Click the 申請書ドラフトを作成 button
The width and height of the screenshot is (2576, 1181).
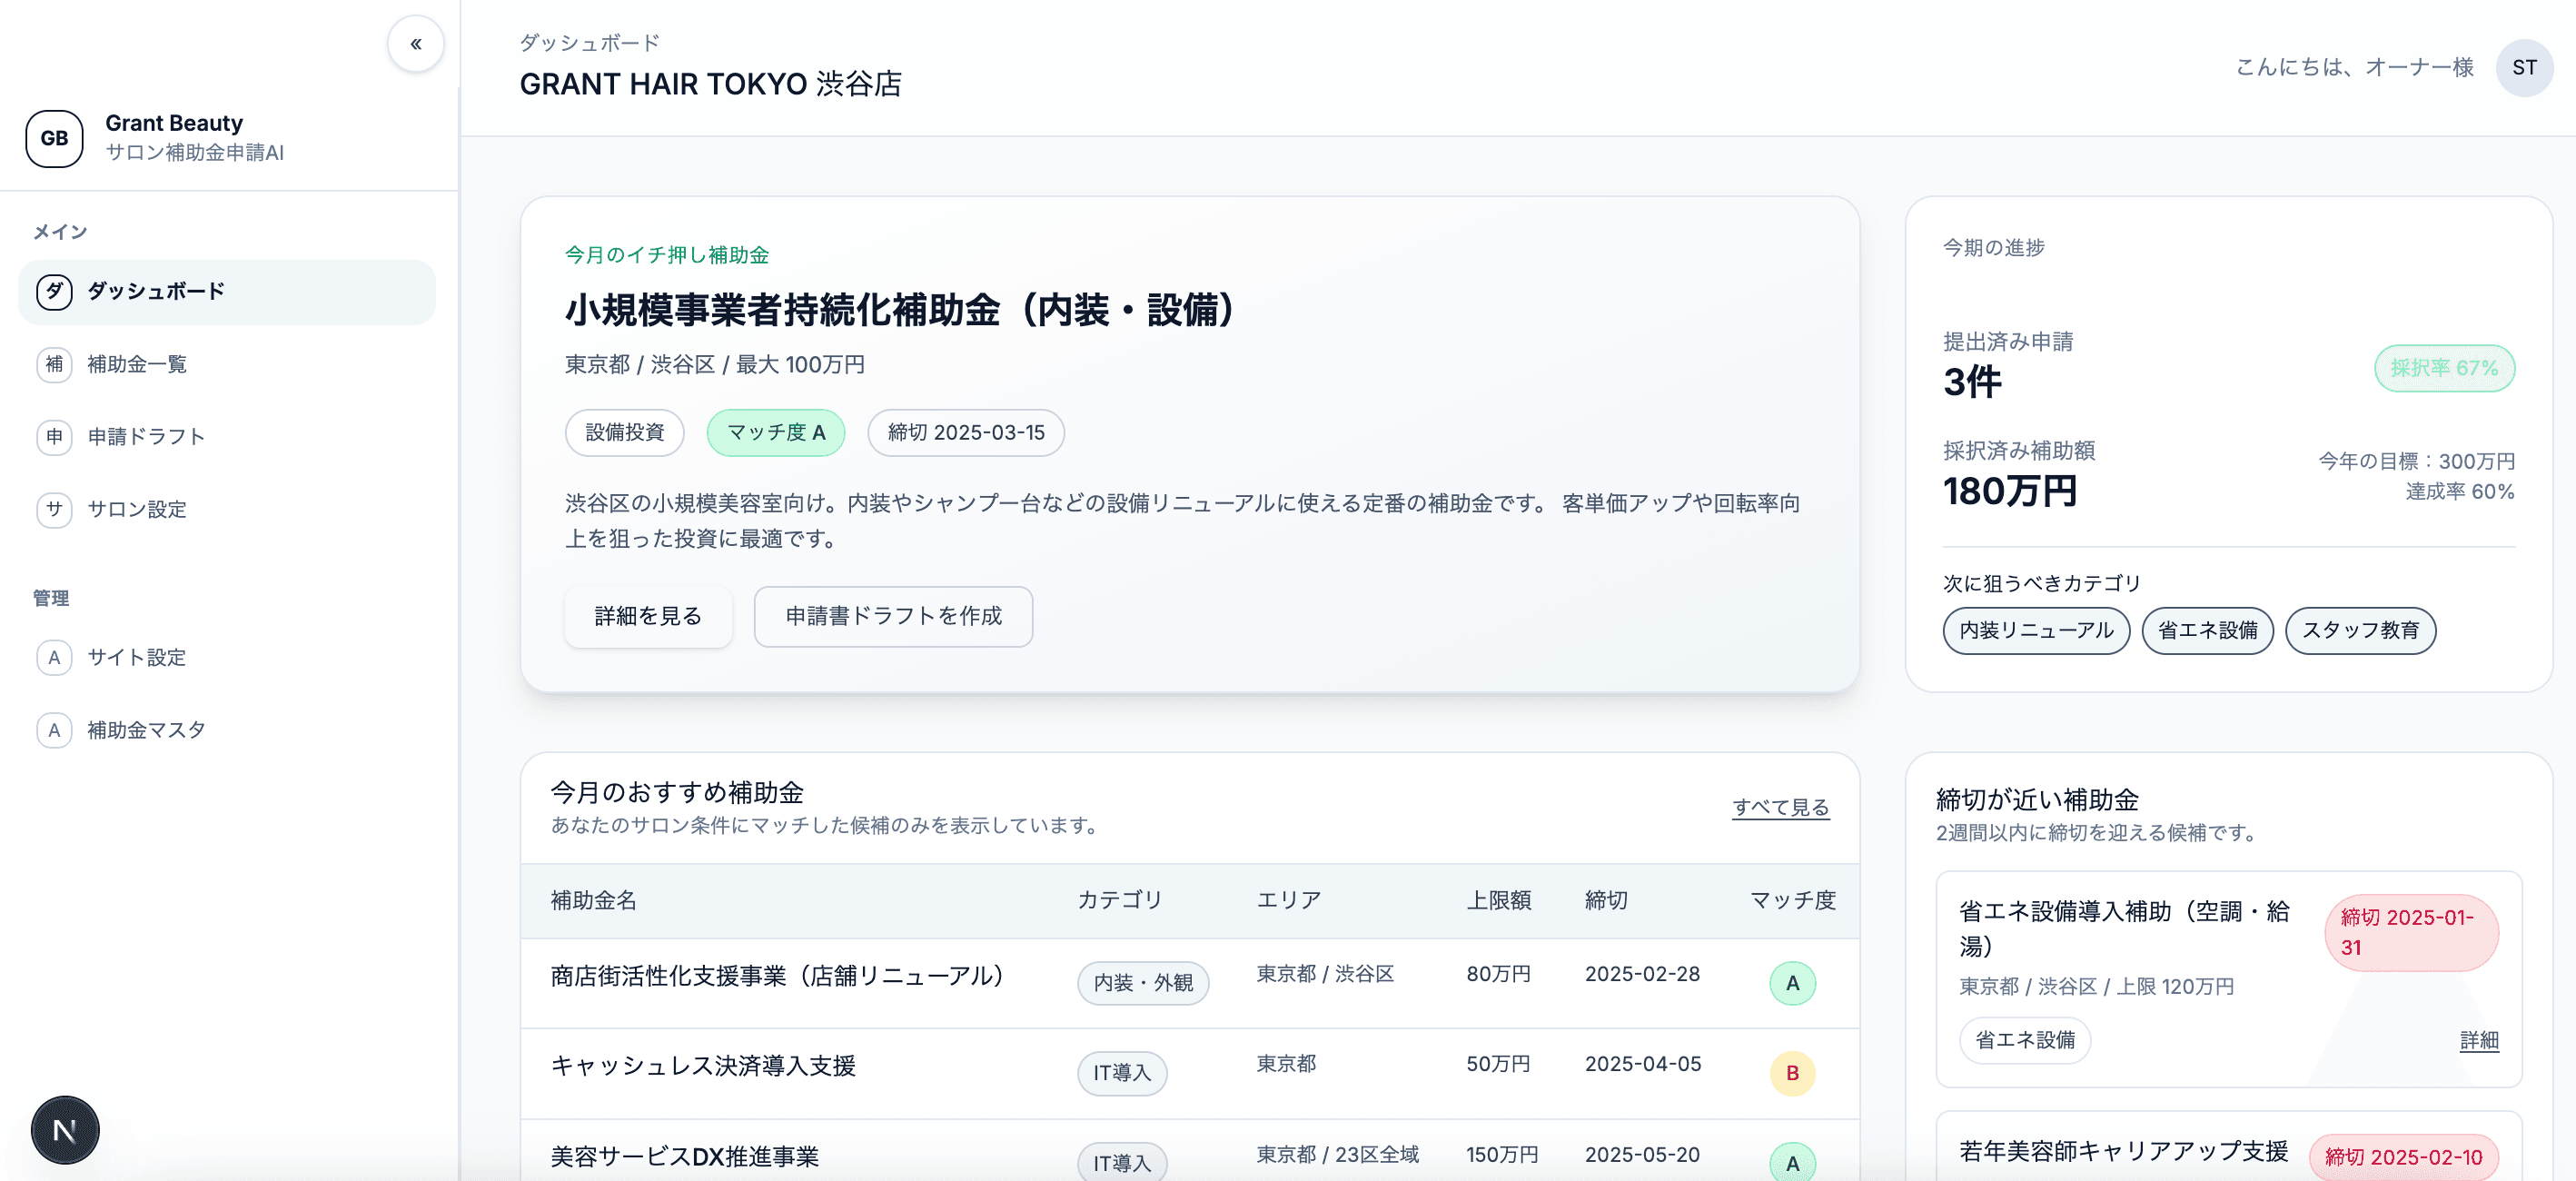pos(893,617)
